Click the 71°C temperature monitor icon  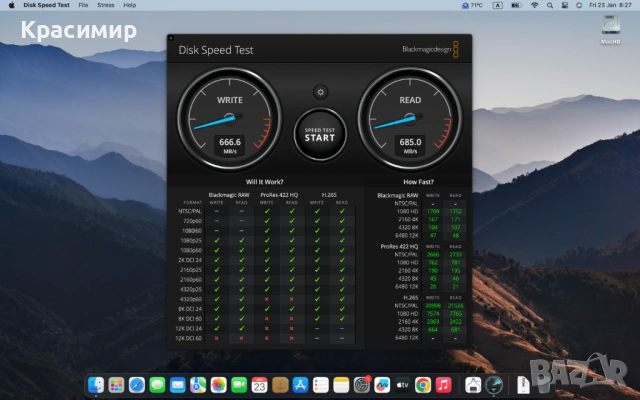click(x=472, y=5)
